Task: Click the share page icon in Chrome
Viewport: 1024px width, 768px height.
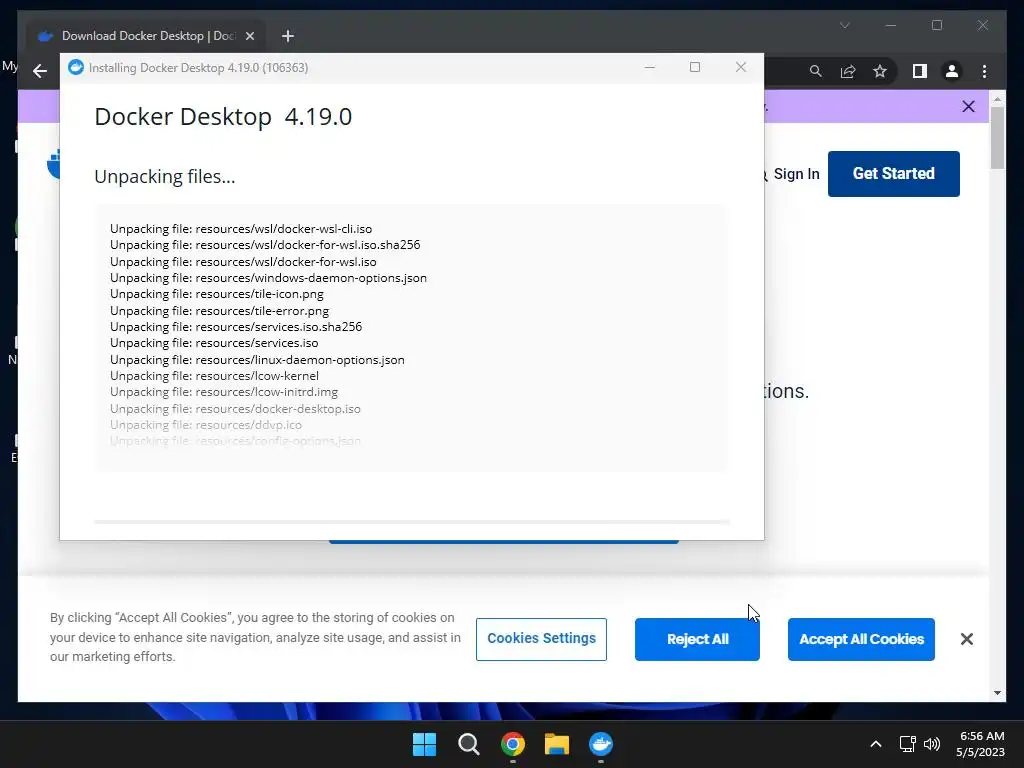Action: (x=848, y=71)
